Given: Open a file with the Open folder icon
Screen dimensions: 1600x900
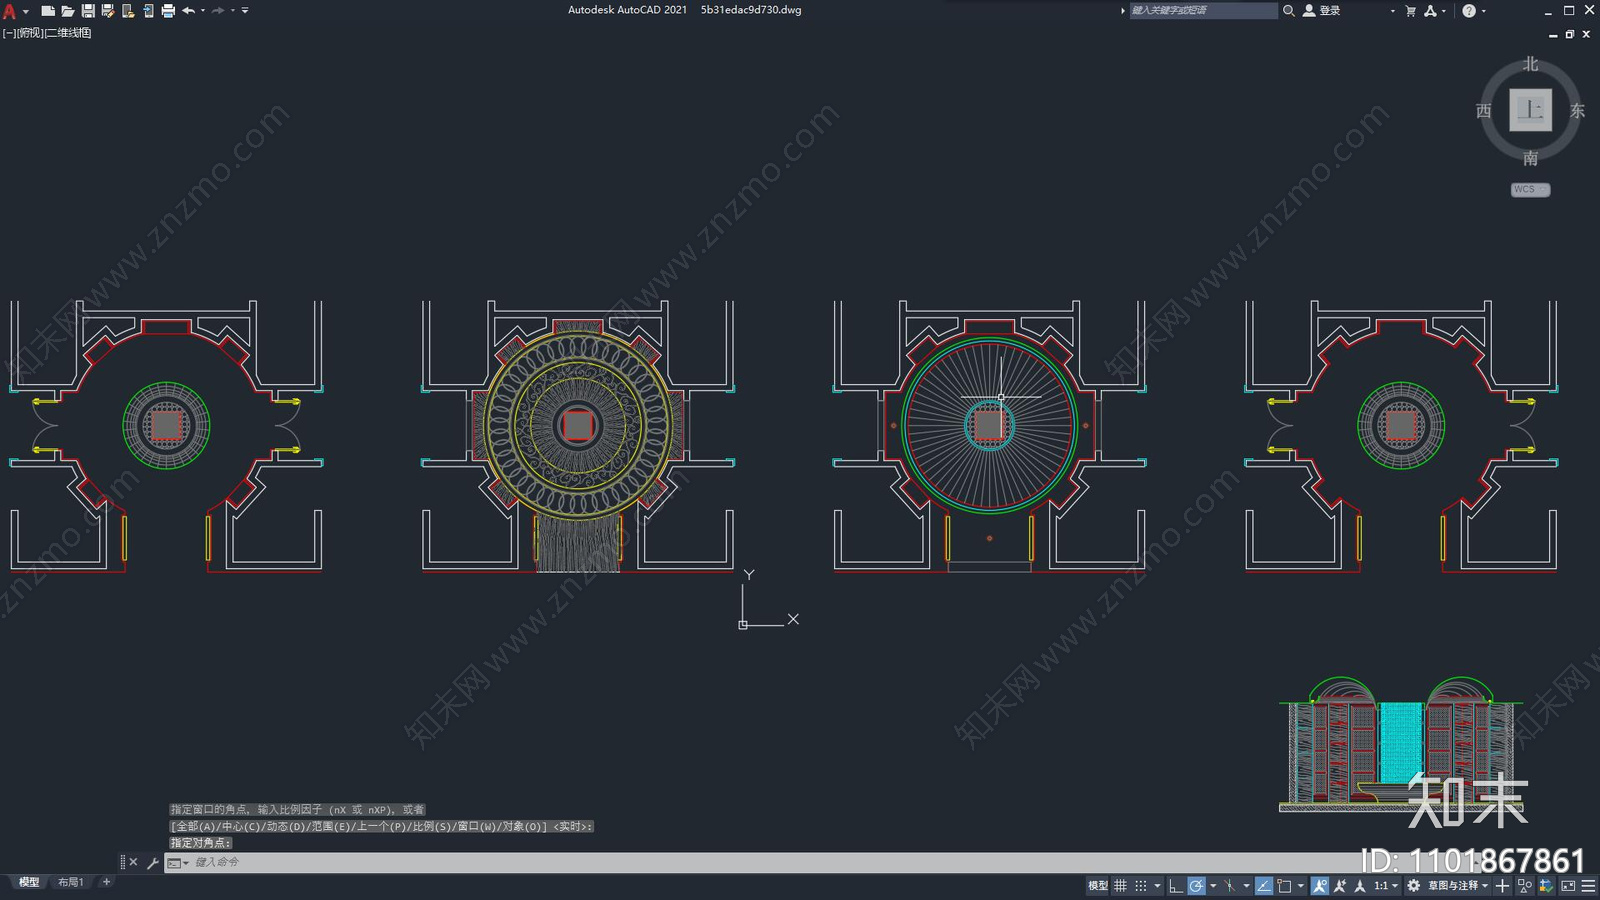Looking at the screenshot, I should tap(67, 11).
